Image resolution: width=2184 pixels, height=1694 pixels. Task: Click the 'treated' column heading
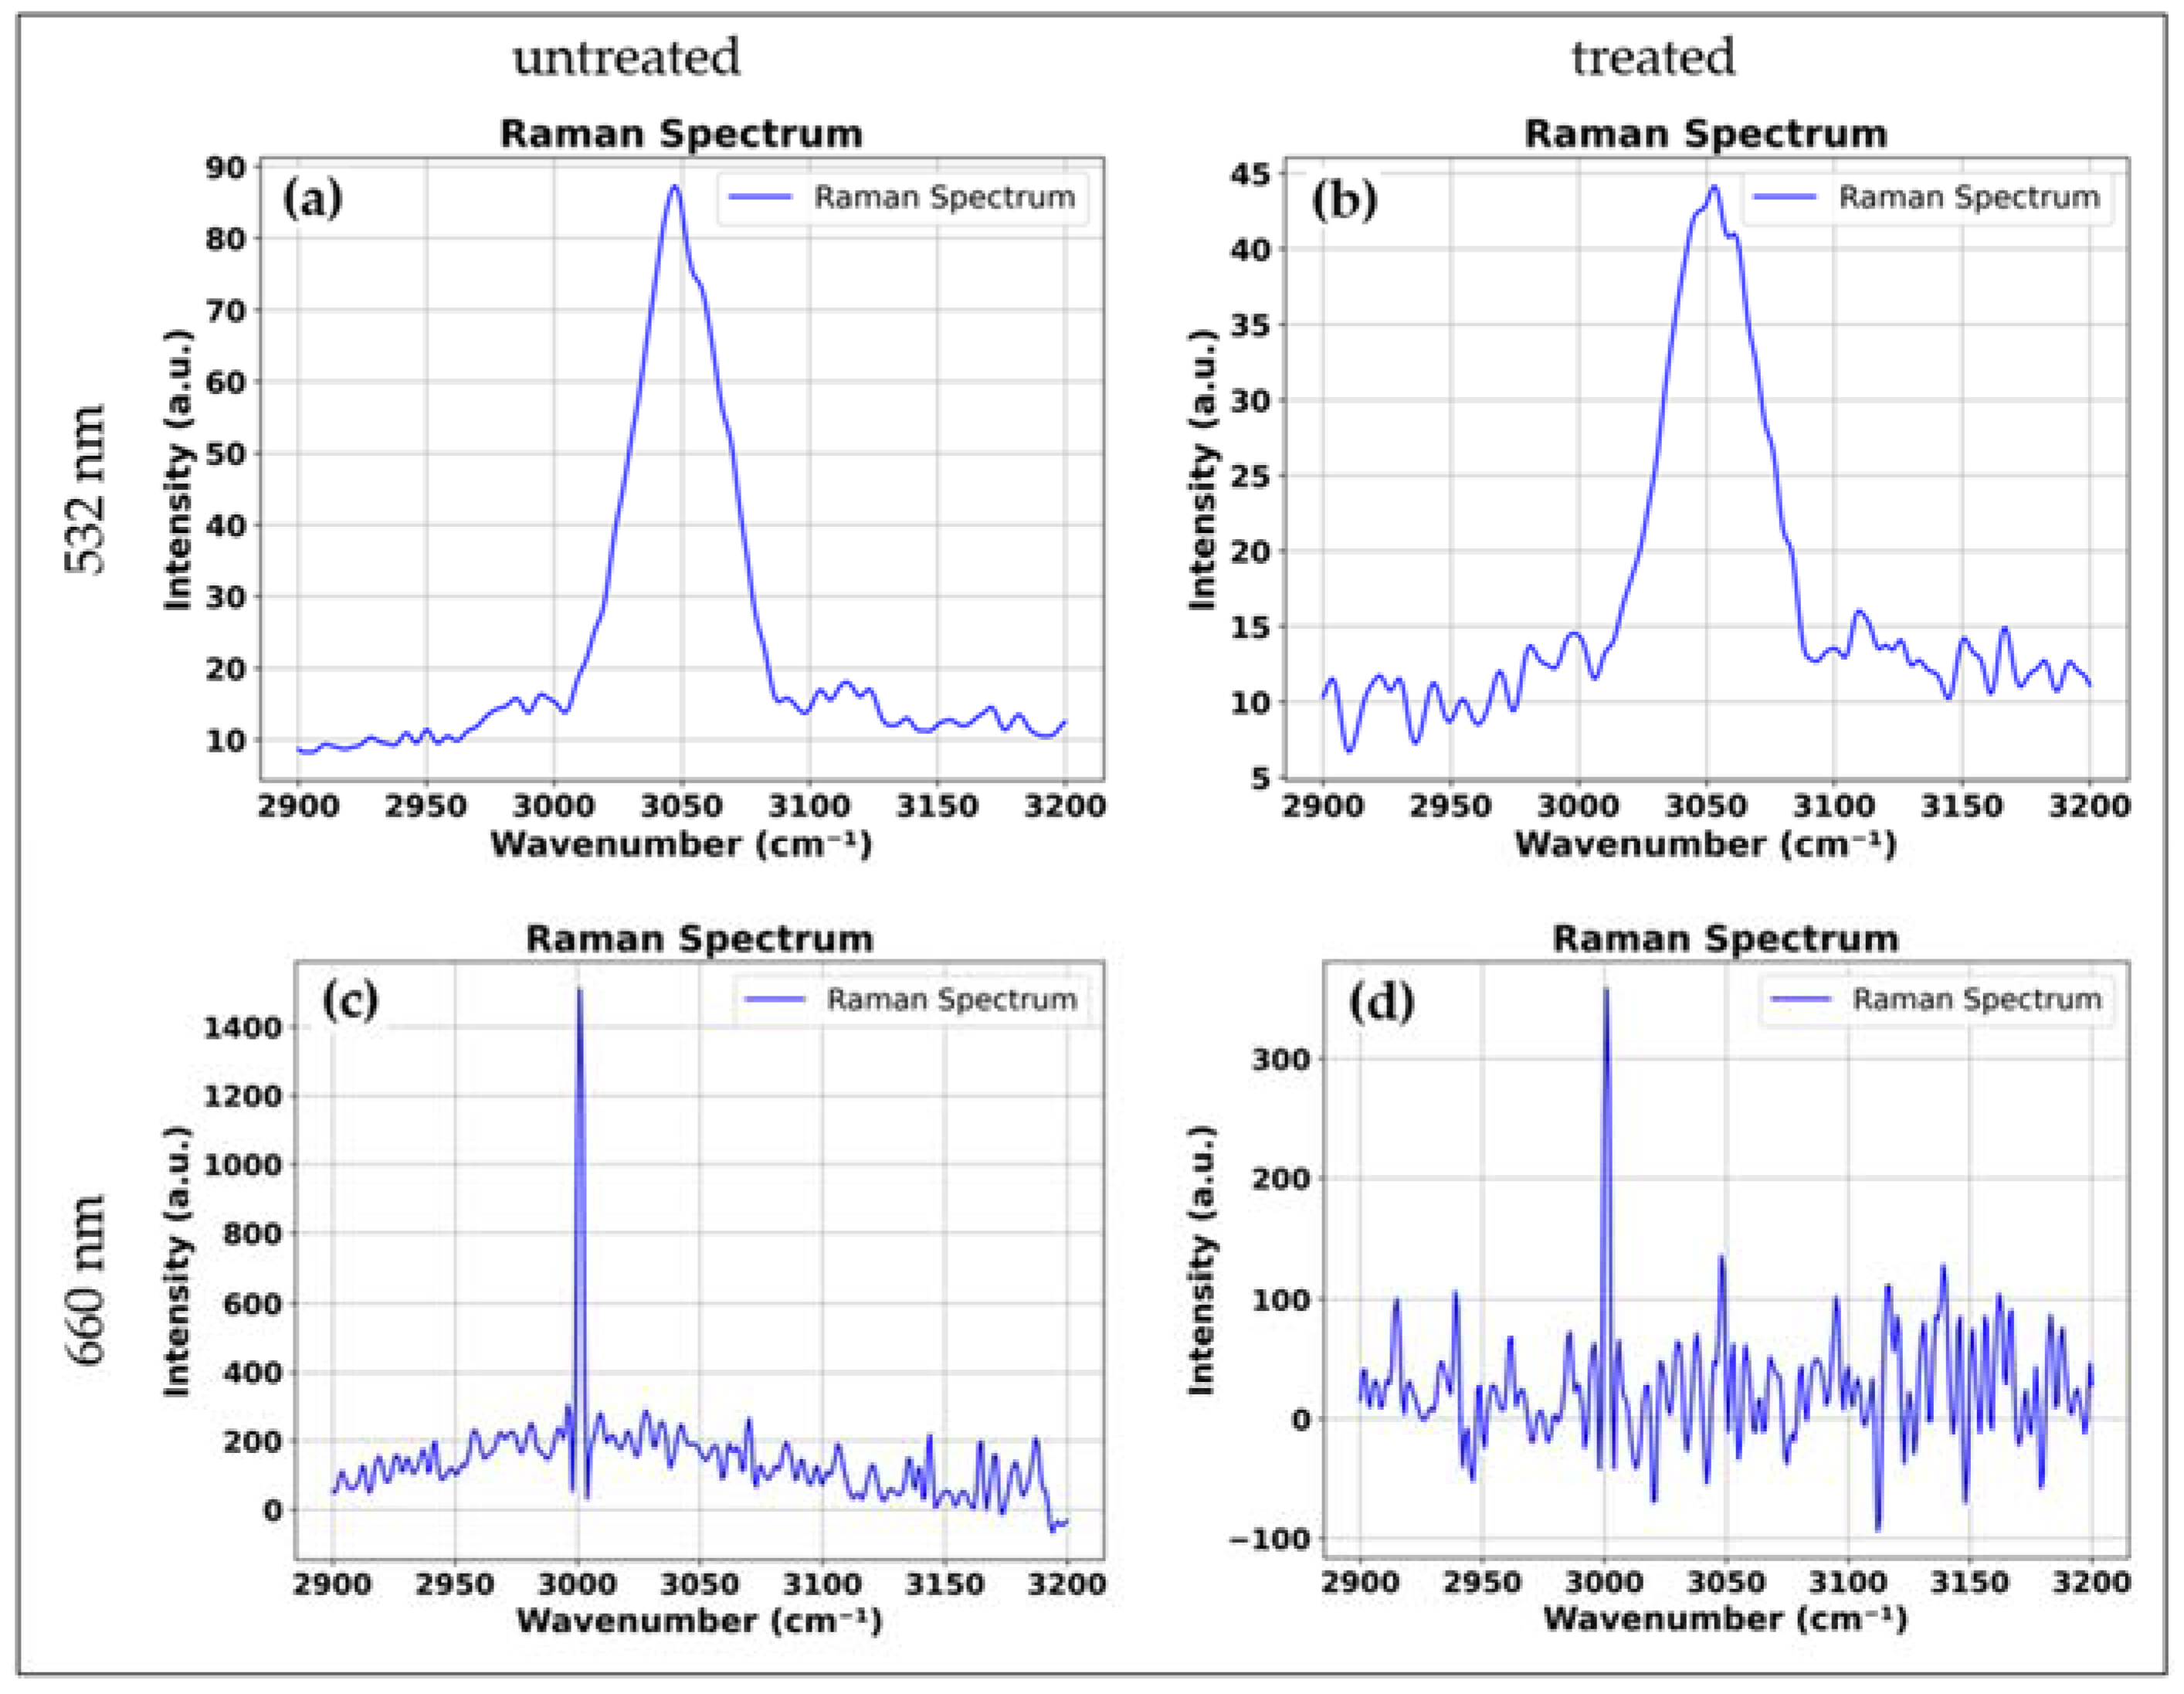tap(1653, 57)
